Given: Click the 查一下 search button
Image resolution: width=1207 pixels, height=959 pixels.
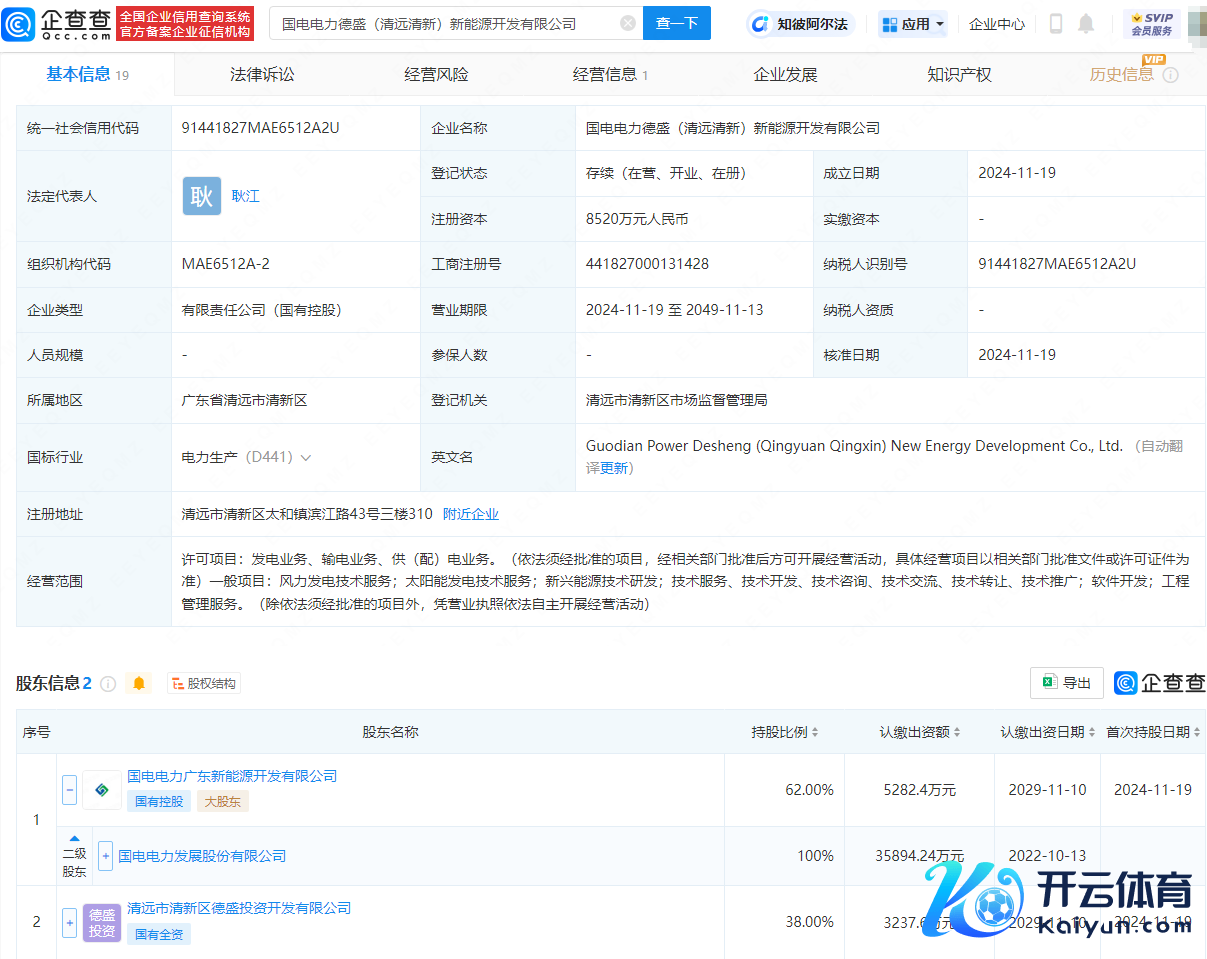Looking at the screenshot, I should click(677, 23).
